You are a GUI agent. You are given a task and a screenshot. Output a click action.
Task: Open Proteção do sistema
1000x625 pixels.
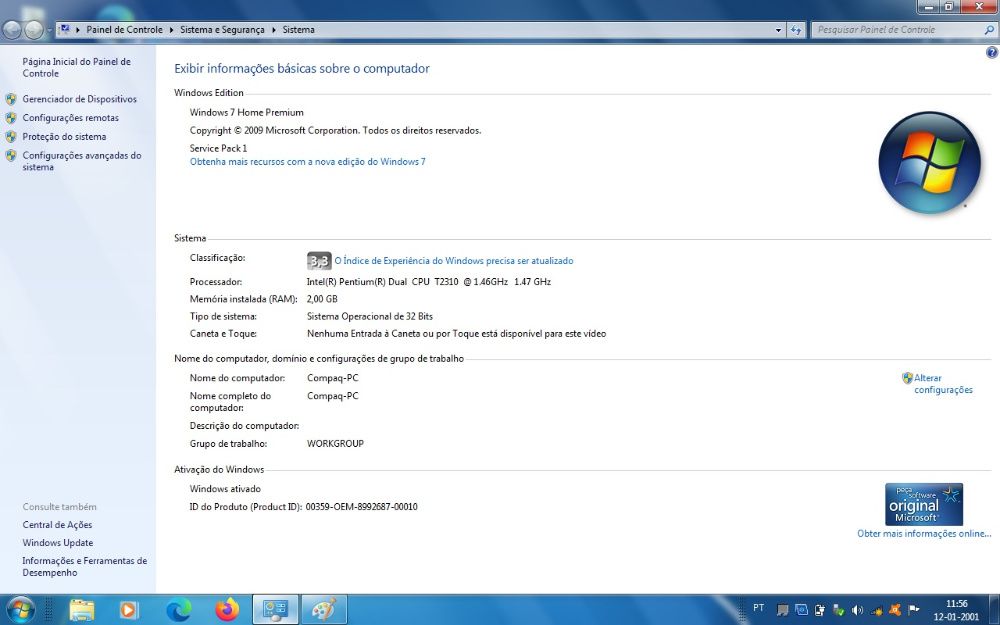coord(64,136)
